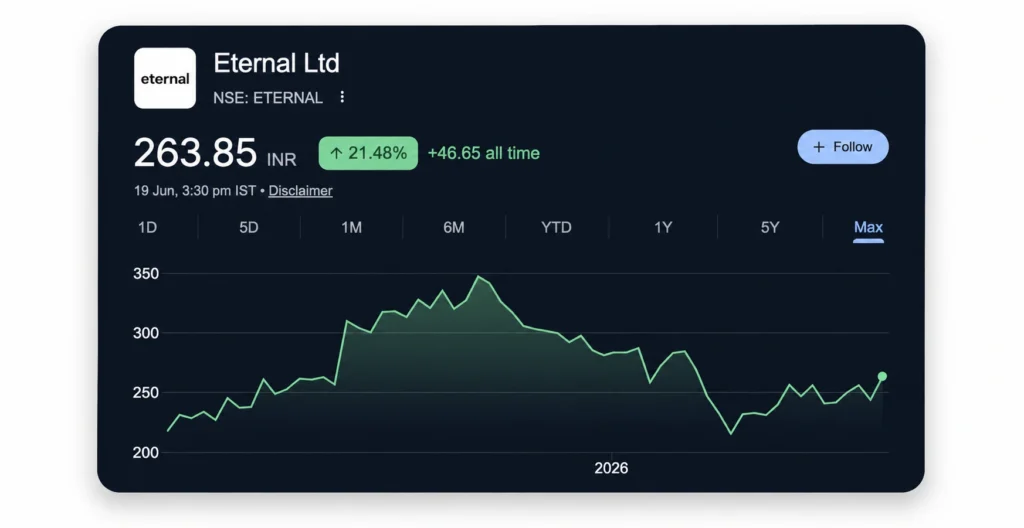This screenshot has height=528, width=1024.
Task: Click the eternal company logo
Action: click(x=165, y=78)
